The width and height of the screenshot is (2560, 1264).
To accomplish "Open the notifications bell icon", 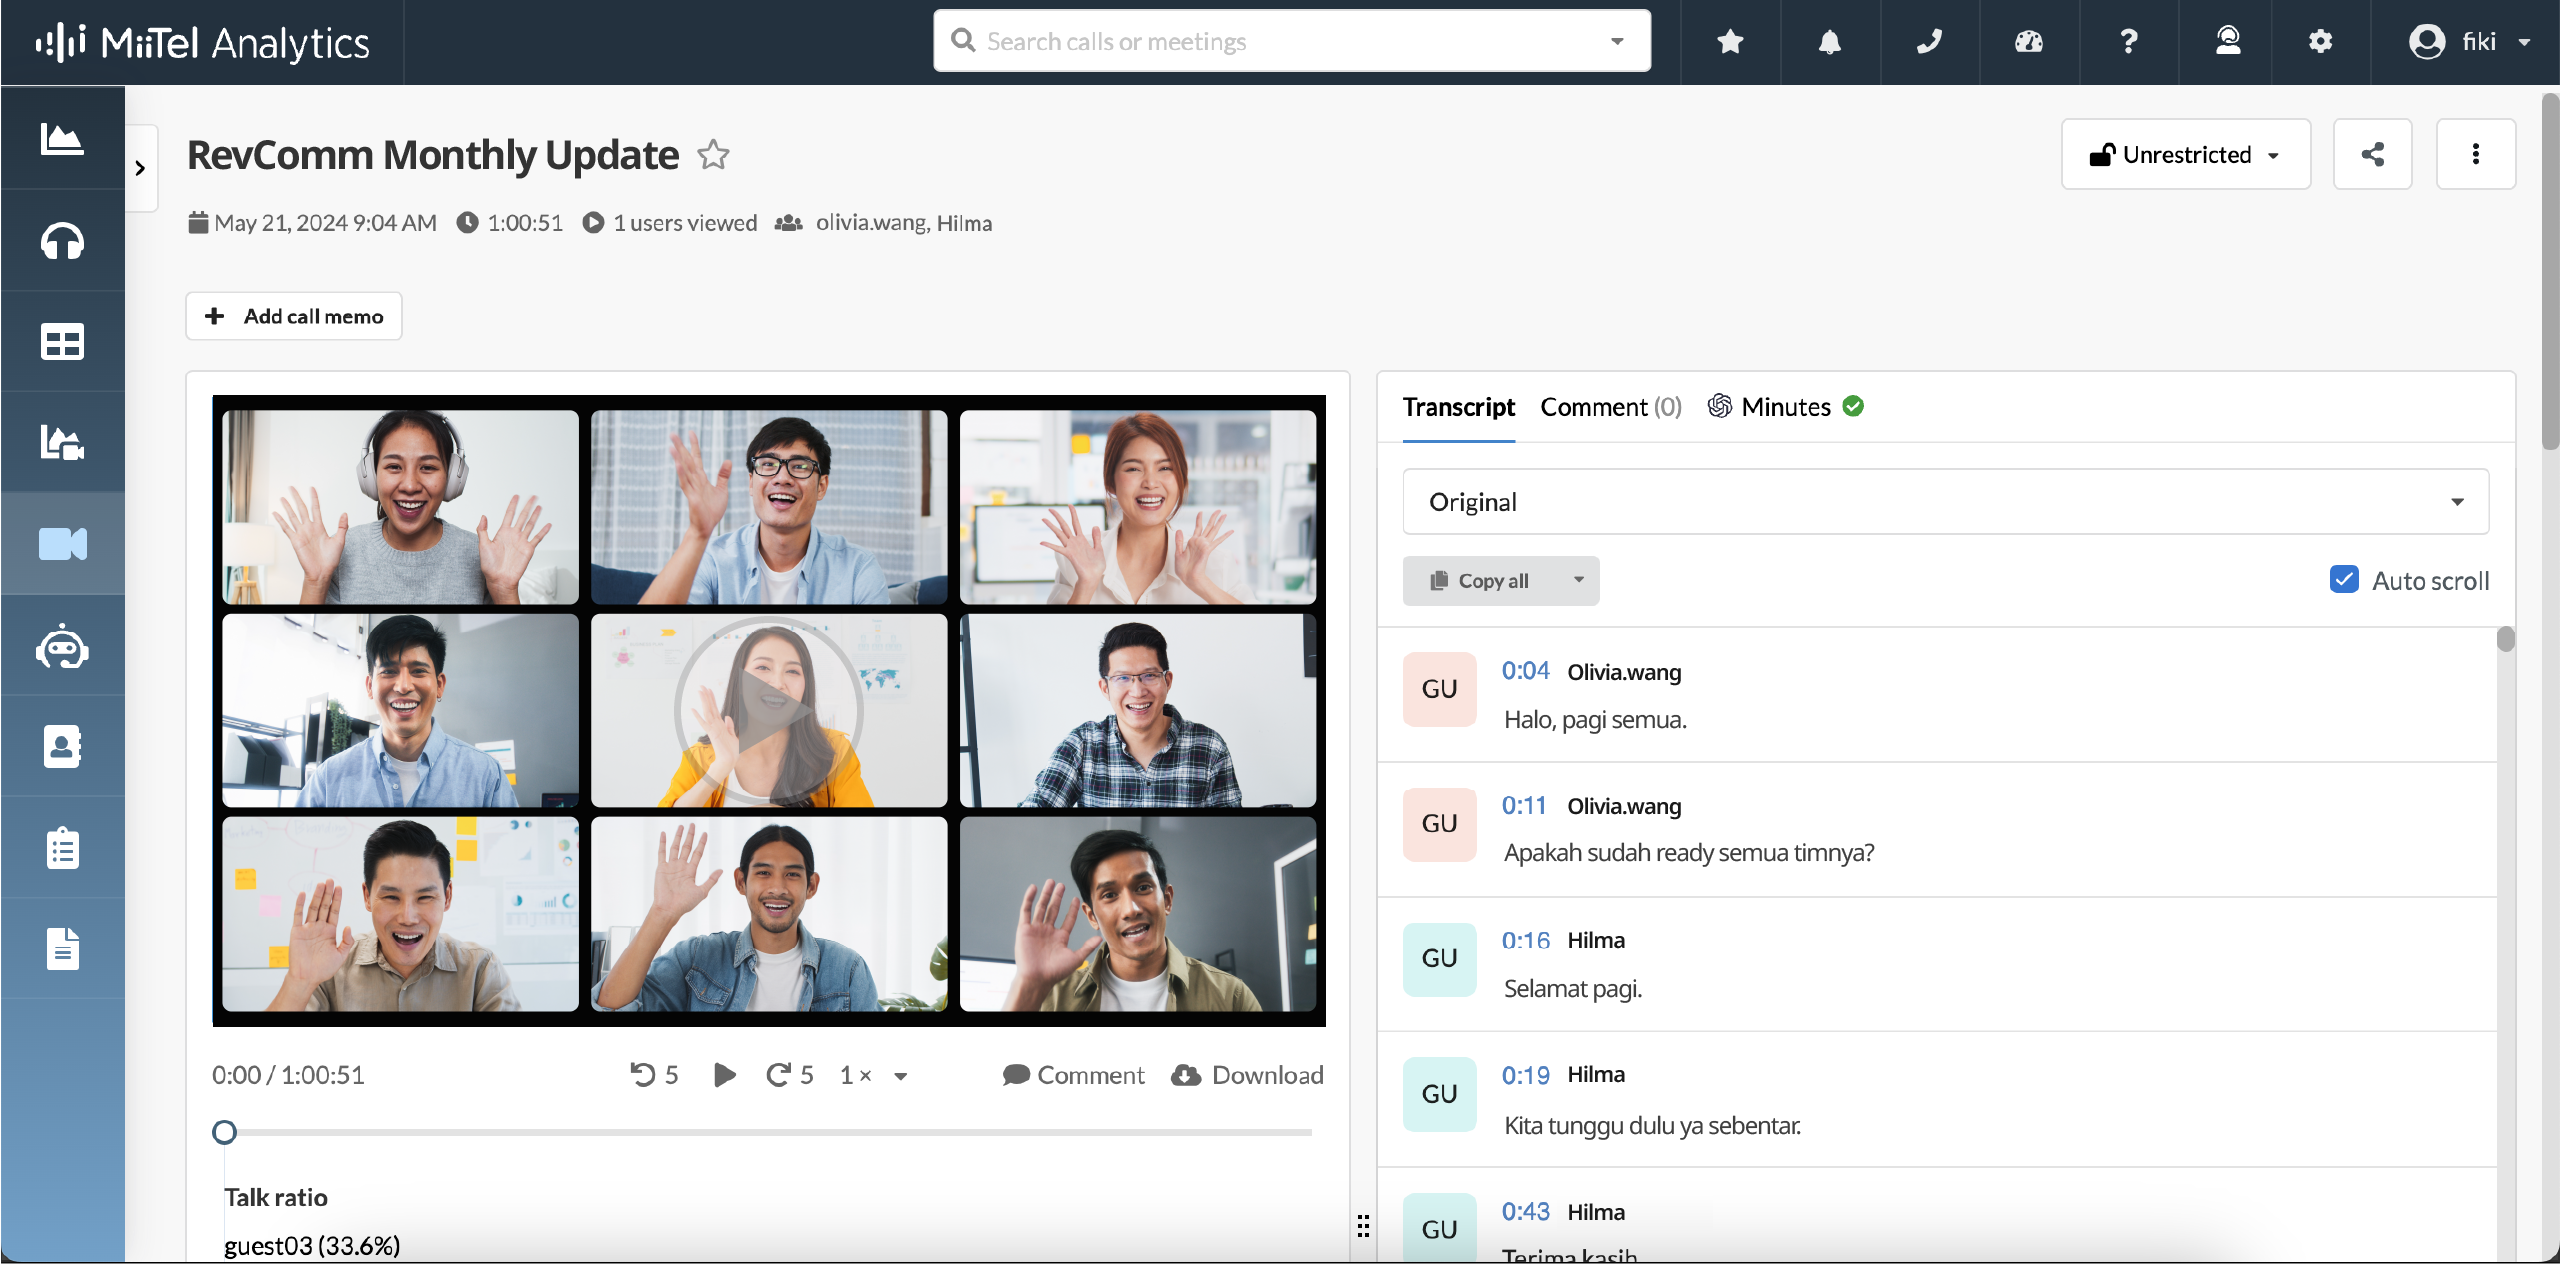I will click(1829, 42).
